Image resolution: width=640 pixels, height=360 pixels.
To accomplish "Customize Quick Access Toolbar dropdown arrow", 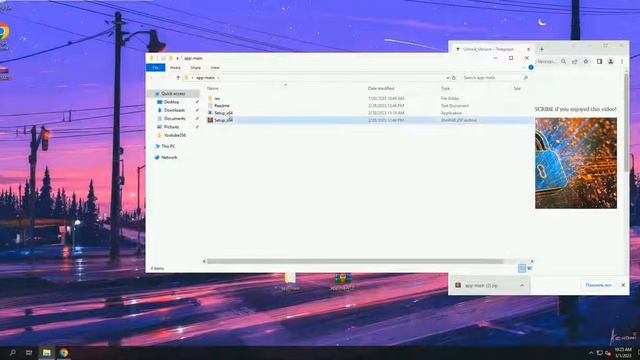I will click(178, 58).
